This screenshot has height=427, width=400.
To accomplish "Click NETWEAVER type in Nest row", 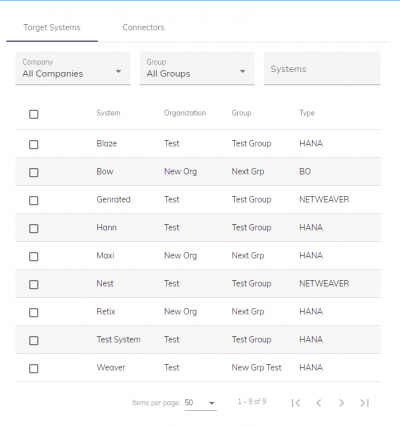I will [x=324, y=283].
